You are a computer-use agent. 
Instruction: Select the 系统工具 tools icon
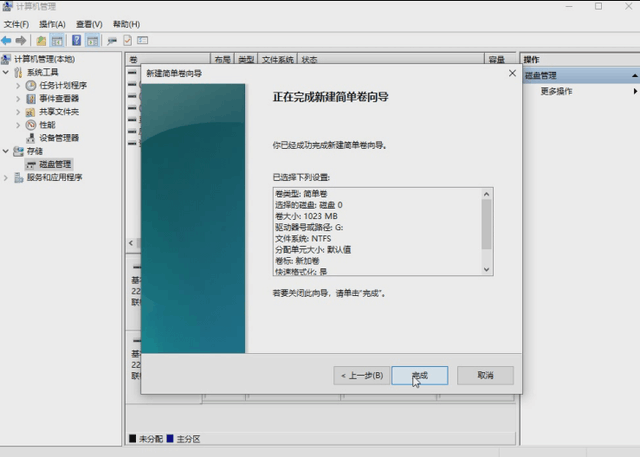point(18,73)
